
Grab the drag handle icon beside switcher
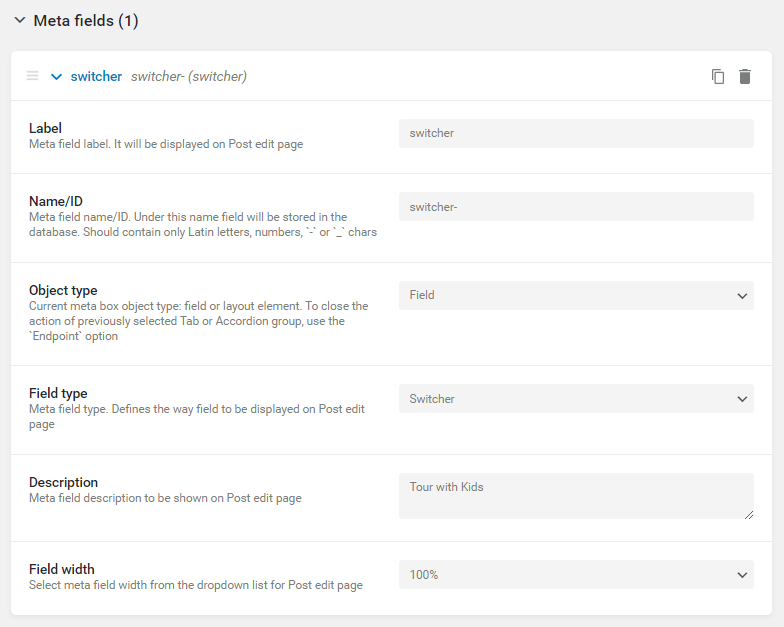tap(32, 76)
